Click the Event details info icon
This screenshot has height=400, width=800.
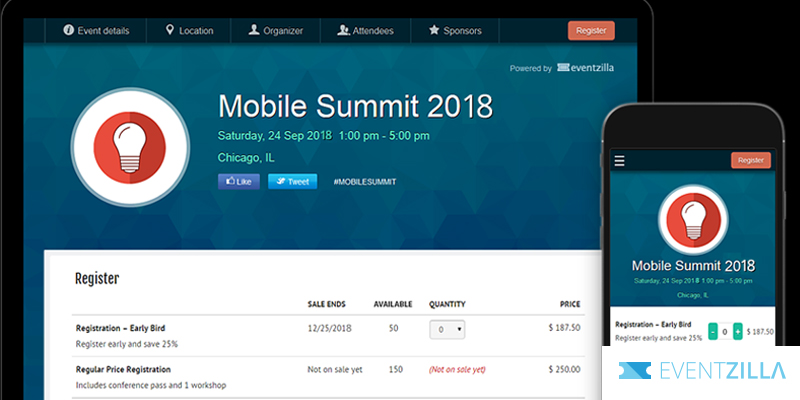[69, 30]
